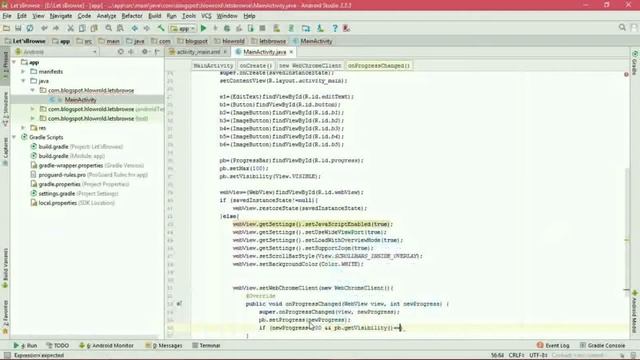Screen dimensions: 640x360
Task: Click the blogspot navigation bar crumb
Action: pyautogui.click(x=193, y=41)
